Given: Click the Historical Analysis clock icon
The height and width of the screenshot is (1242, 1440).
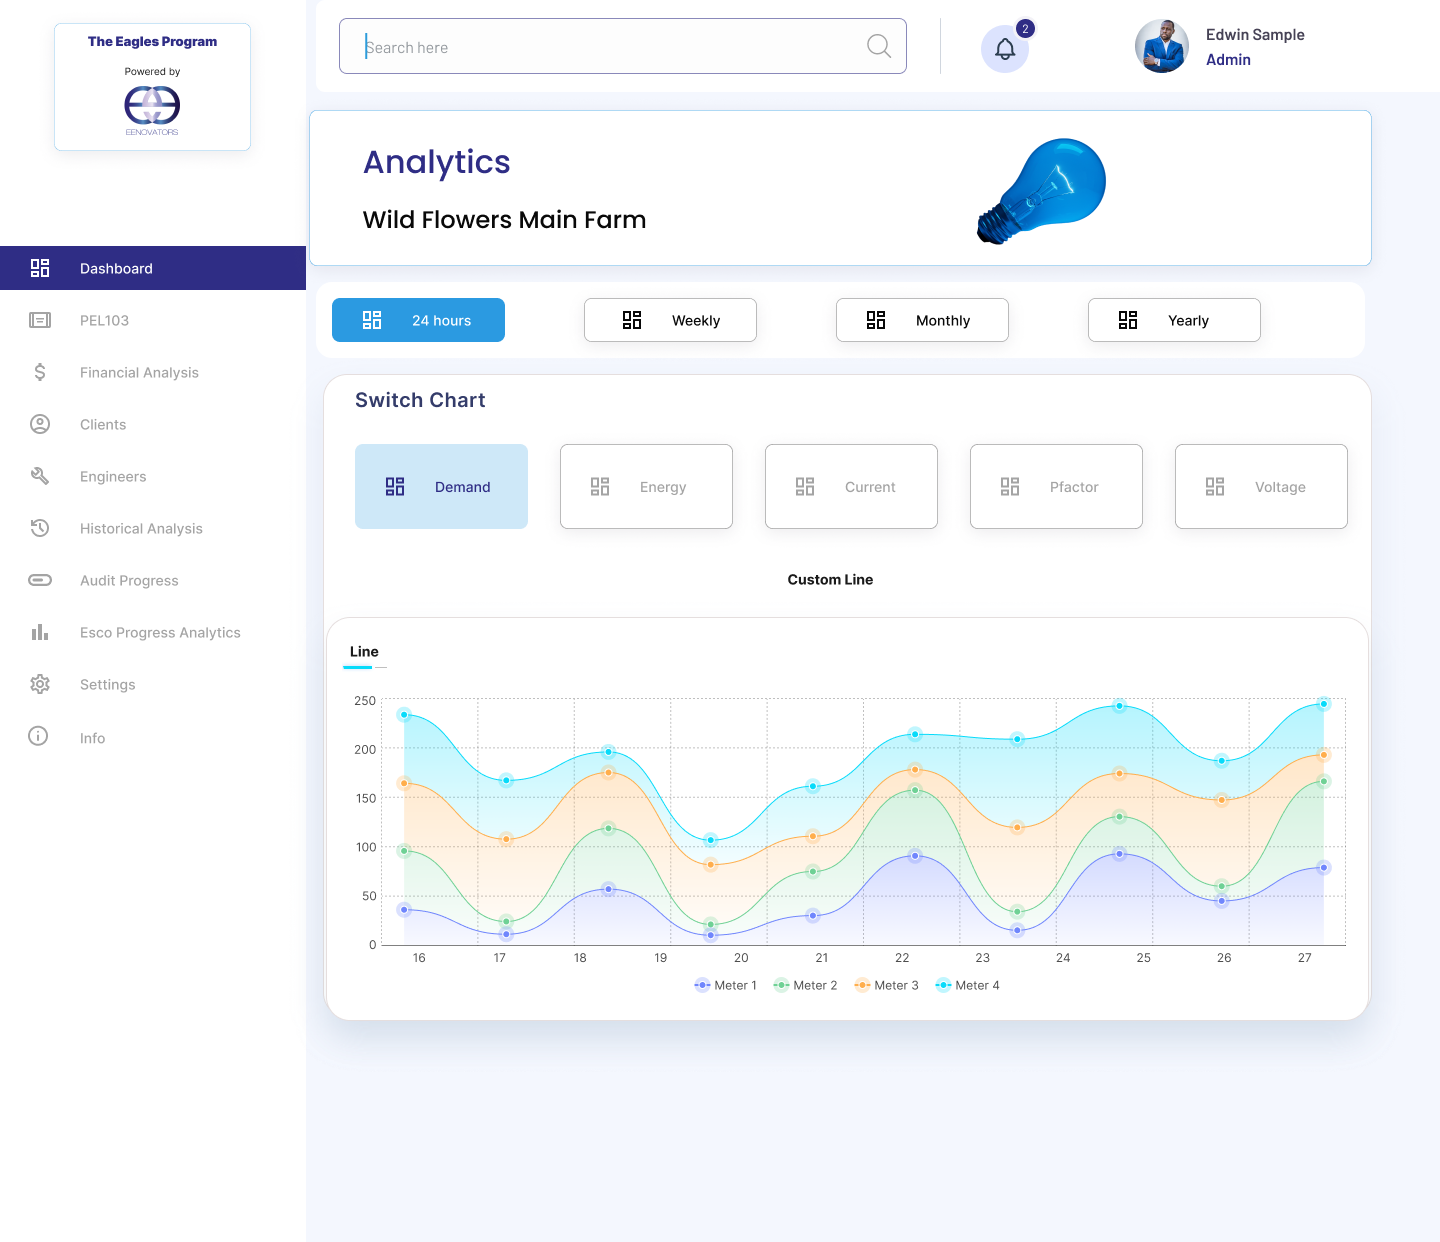Looking at the screenshot, I should tap(40, 528).
